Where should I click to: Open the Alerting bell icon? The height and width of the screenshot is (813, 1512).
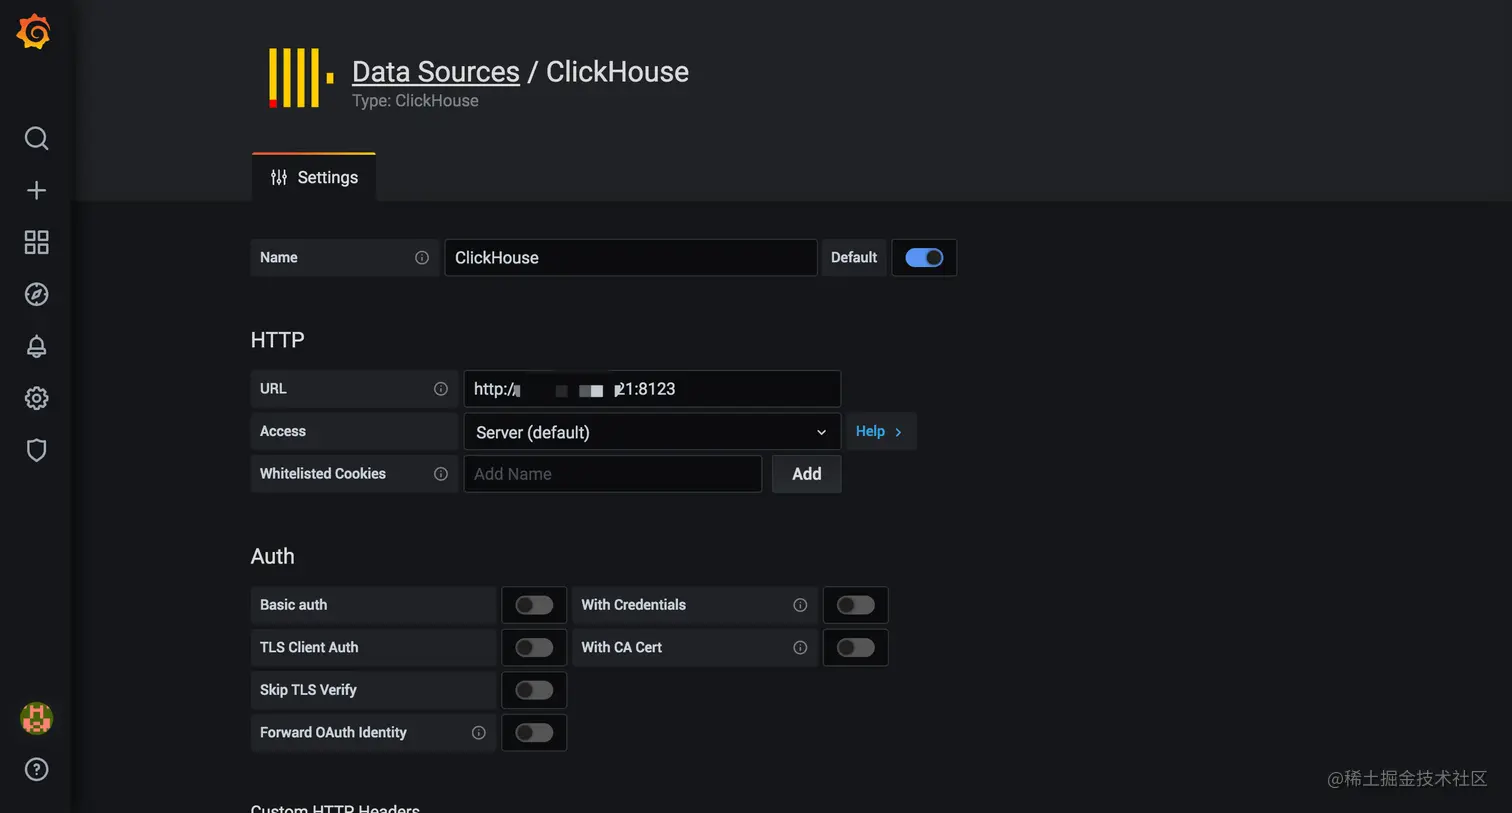[x=36, y=346]
